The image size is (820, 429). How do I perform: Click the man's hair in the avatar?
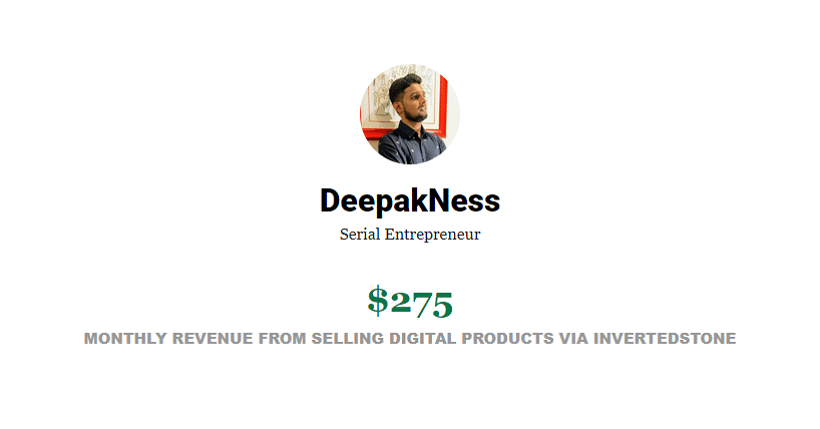click(x=405, y=84)
